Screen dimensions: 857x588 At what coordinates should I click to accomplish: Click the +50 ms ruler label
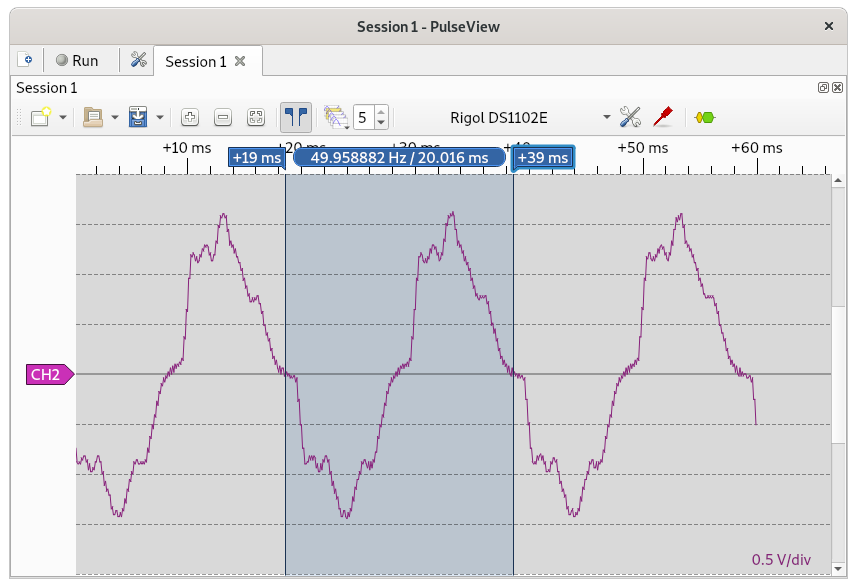643,148
